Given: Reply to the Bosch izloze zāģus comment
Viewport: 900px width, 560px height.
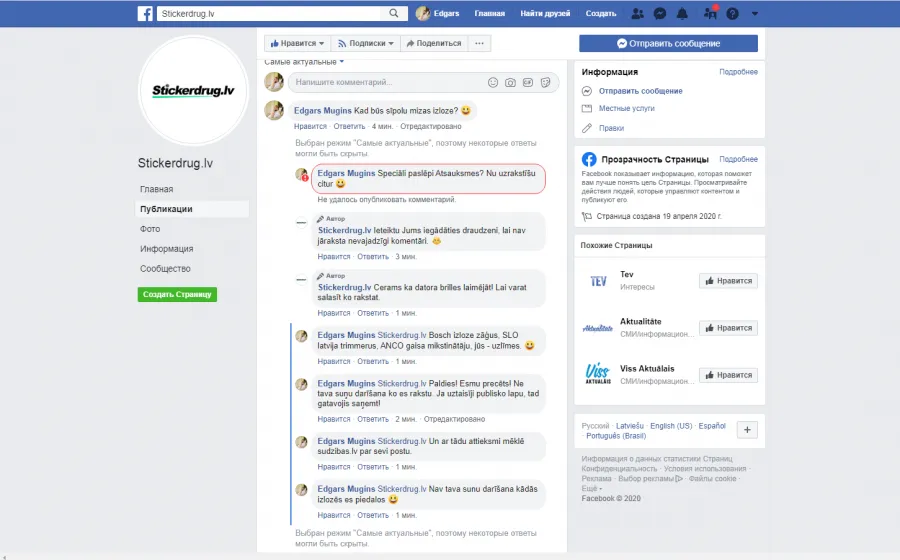Looking at the screenshot, I should point(373,361).
